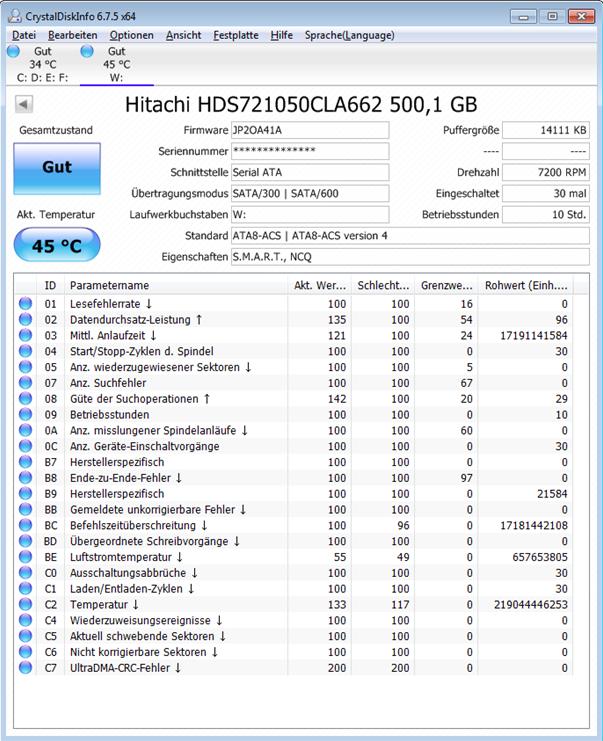The width and height of the screenshot is (603, 741).
Task: Click the status orb of Mittl. Anlaufzeit row
Action: point(26,335)
